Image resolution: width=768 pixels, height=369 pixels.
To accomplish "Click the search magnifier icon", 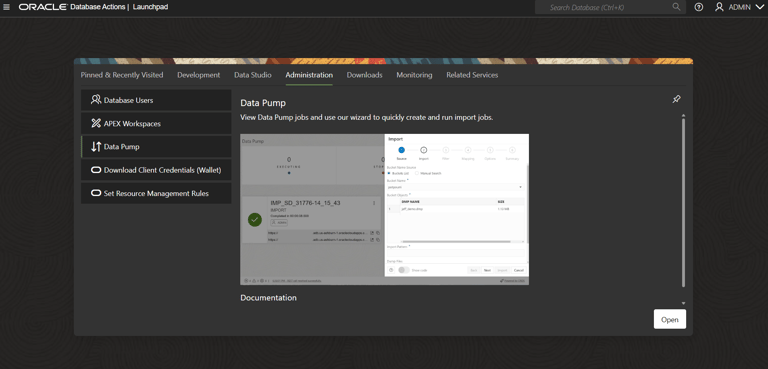I will (676, 7).
